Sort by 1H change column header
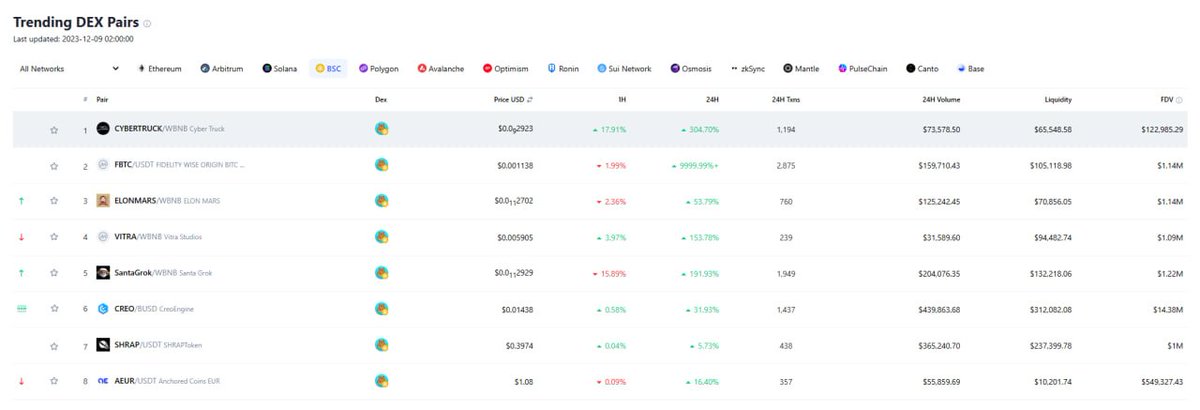This screenshot has width=1200, height=410. click(622, 100)
